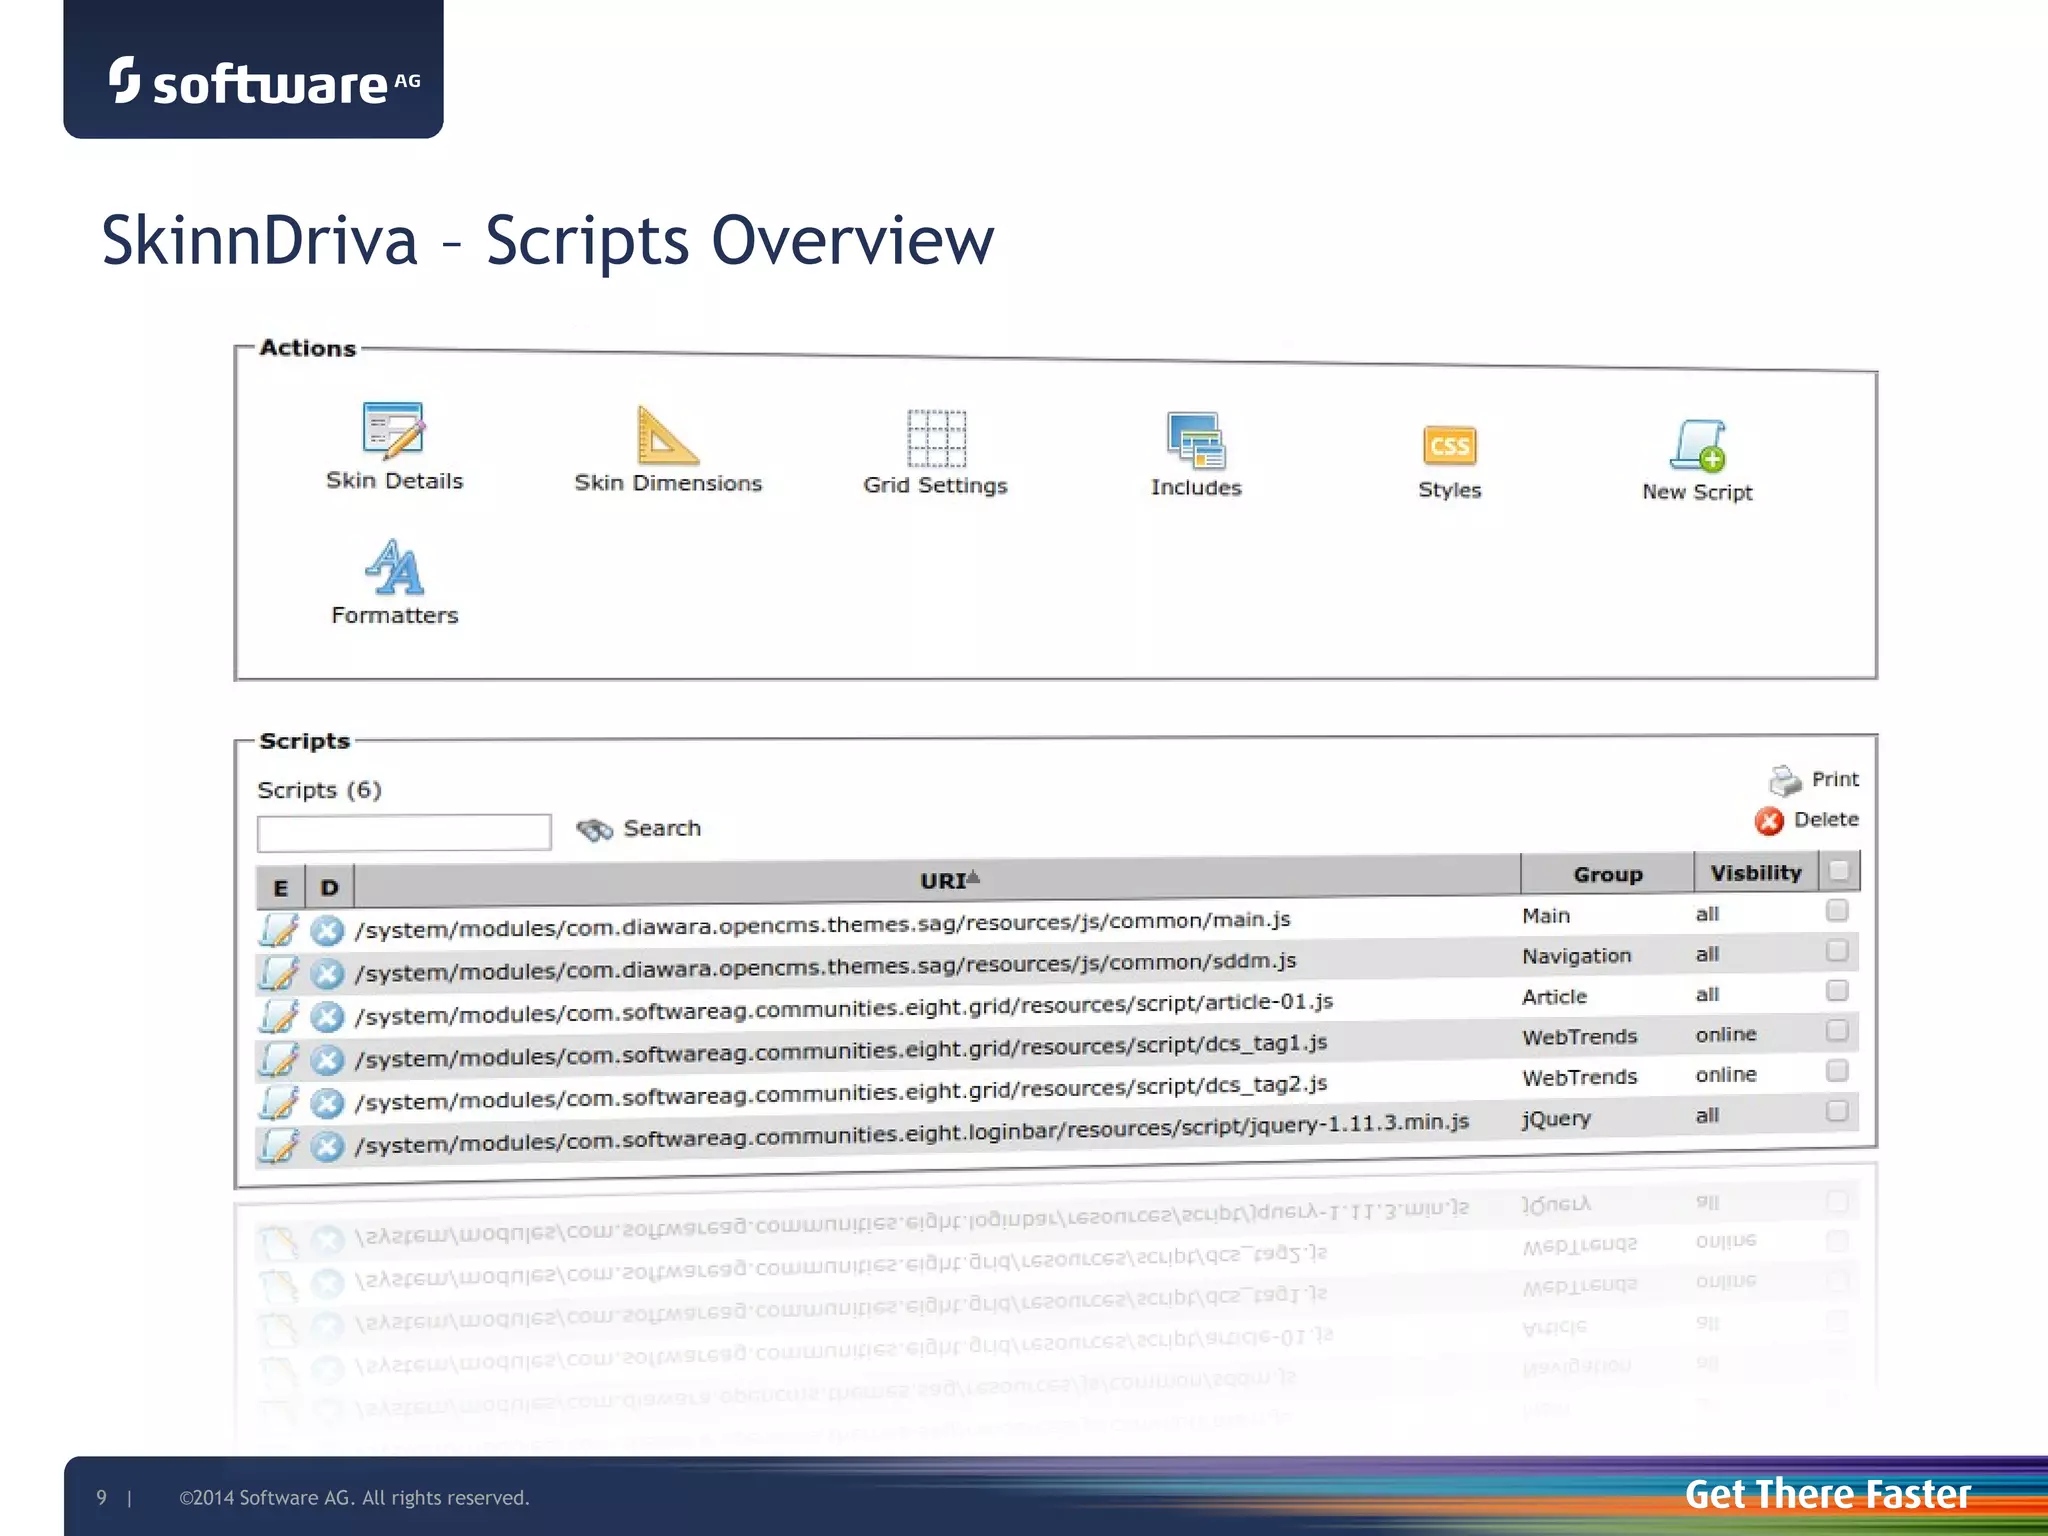Edit the jquery-1.11.3.min.js script entry

279,1146
